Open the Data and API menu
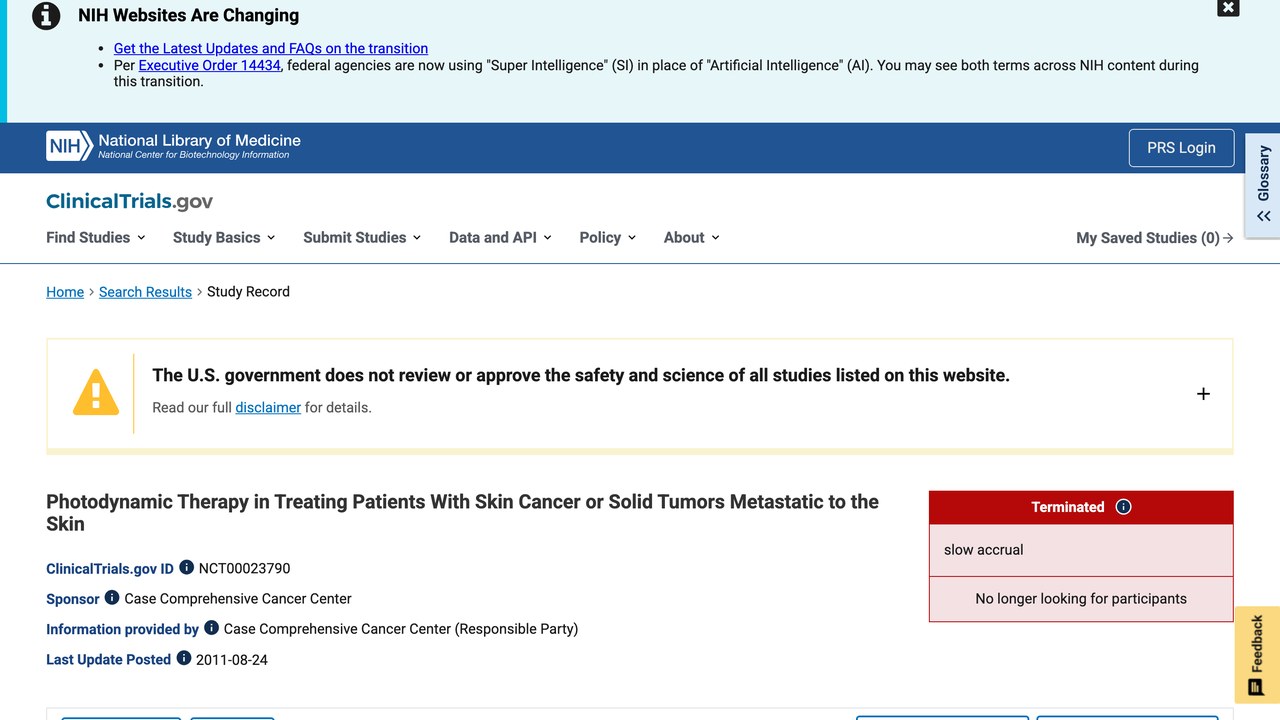The image size is (1280, 720). click(500, 237)
